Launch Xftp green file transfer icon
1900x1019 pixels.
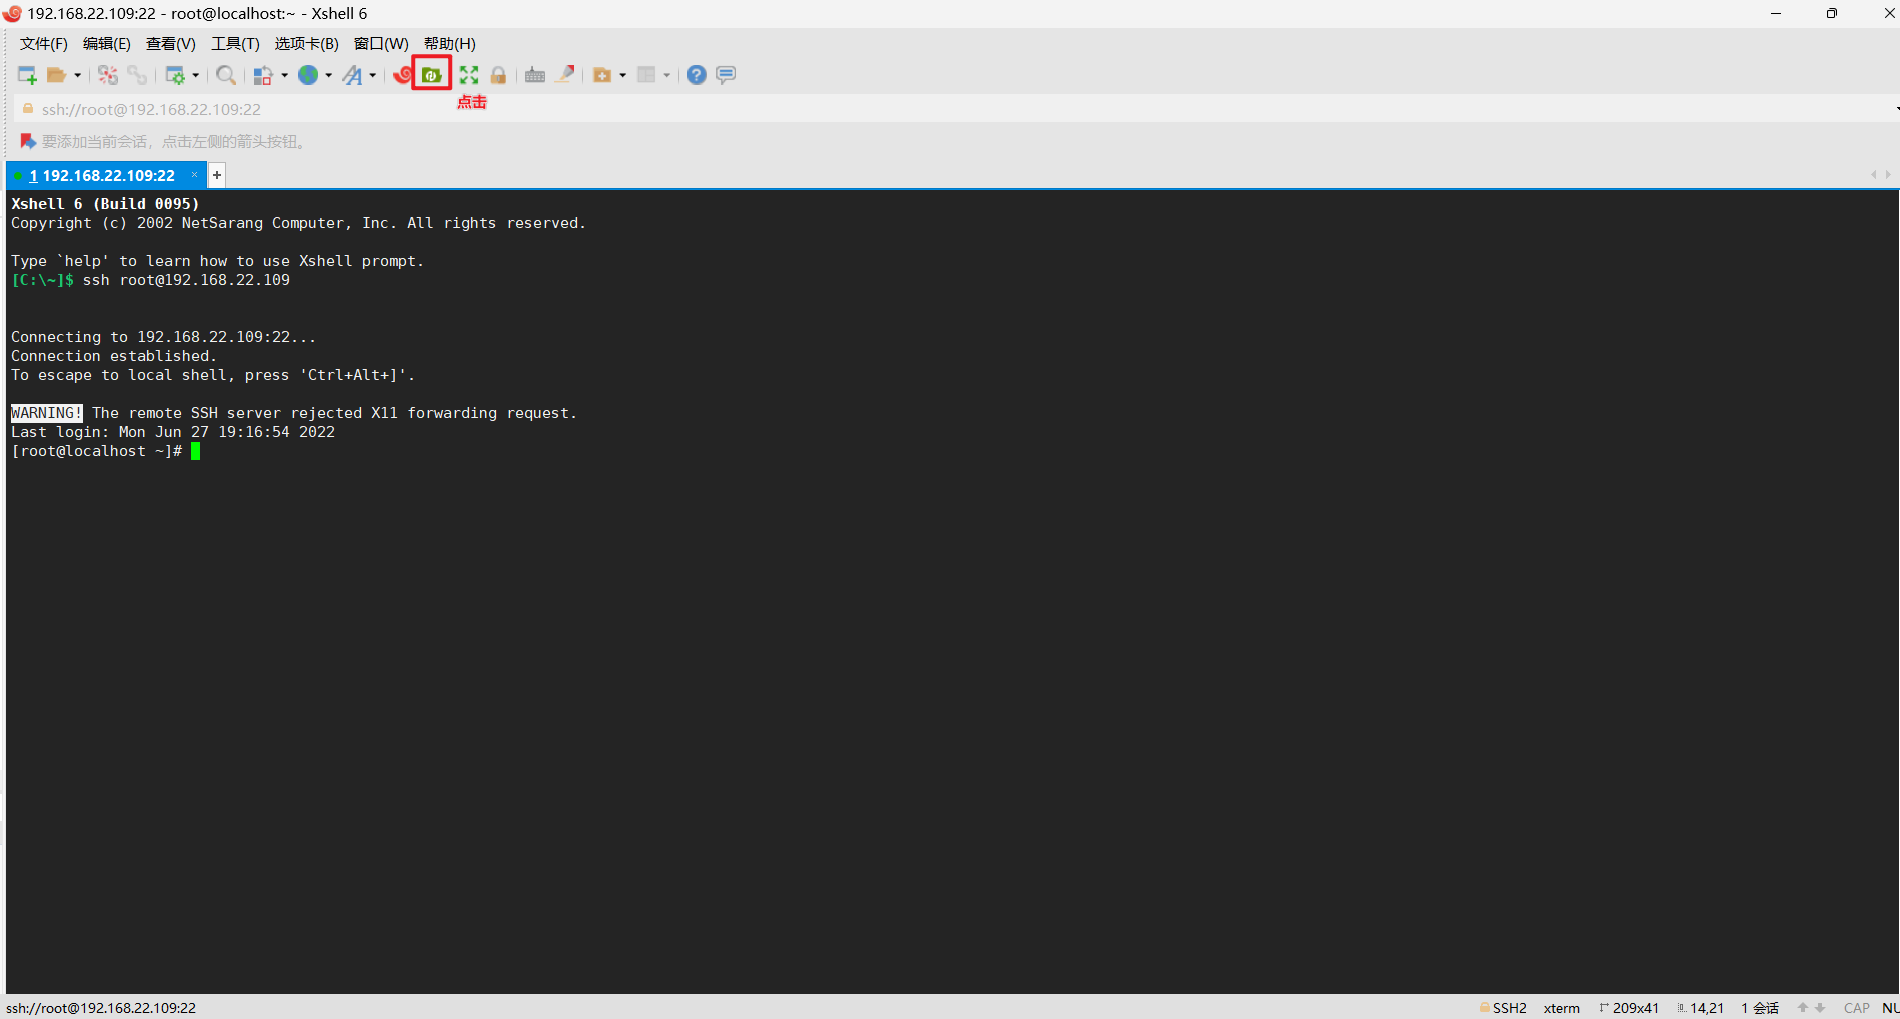point(431,75)
